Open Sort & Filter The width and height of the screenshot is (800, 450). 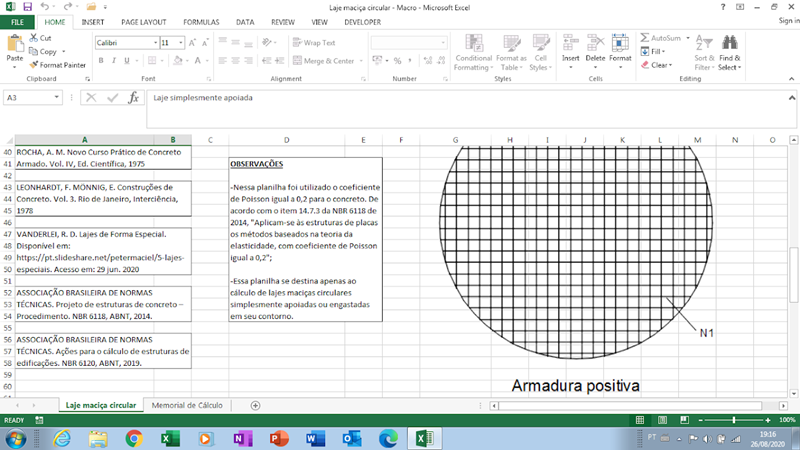click(x=704, y=53)
